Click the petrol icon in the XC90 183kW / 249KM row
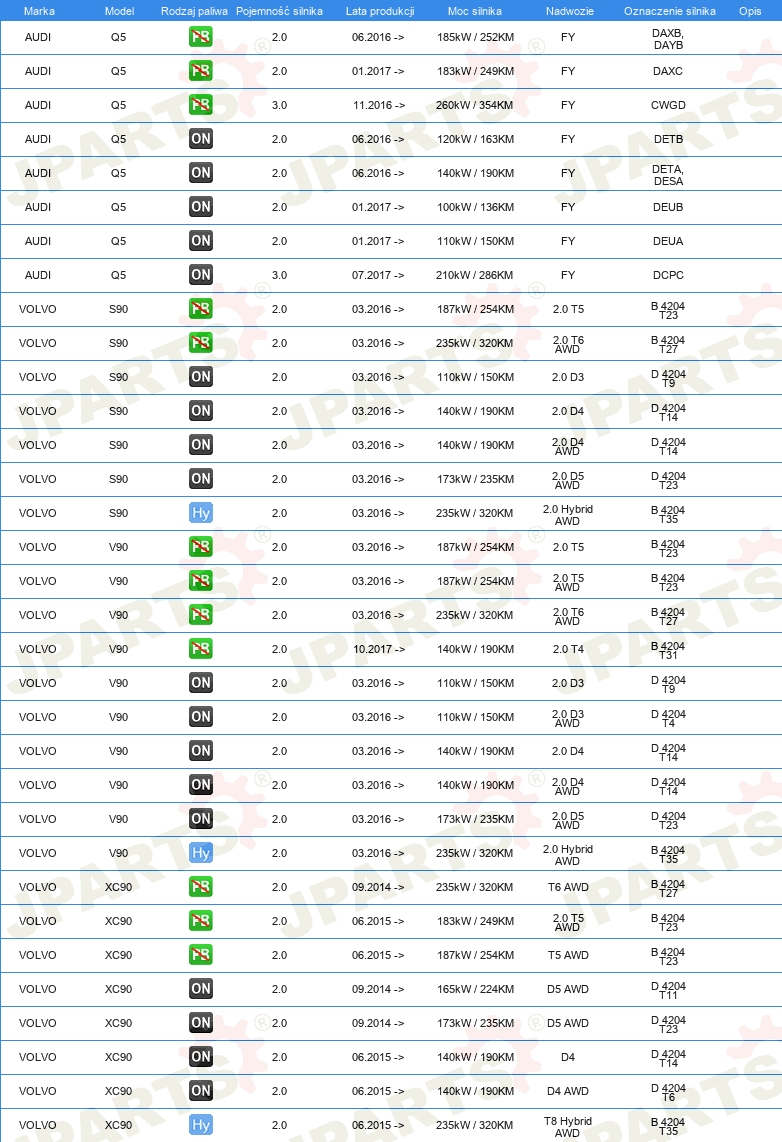The image size is (782, 1142). 201,921
